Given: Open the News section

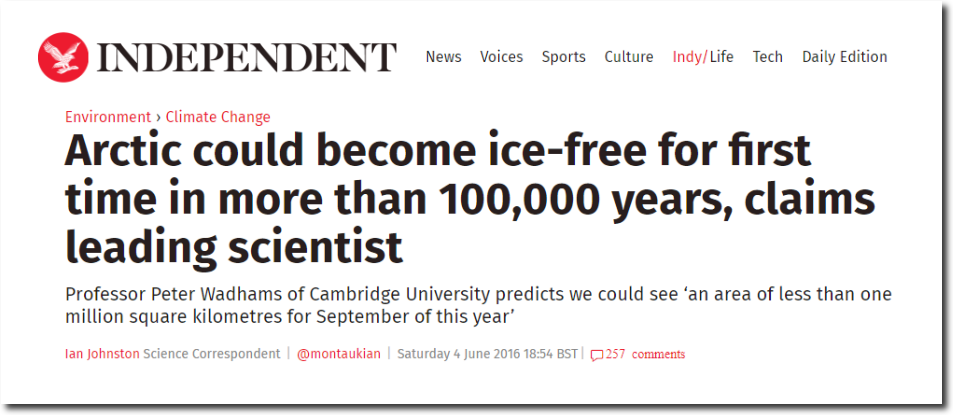Looking at the screenshot, I should 444,57.
